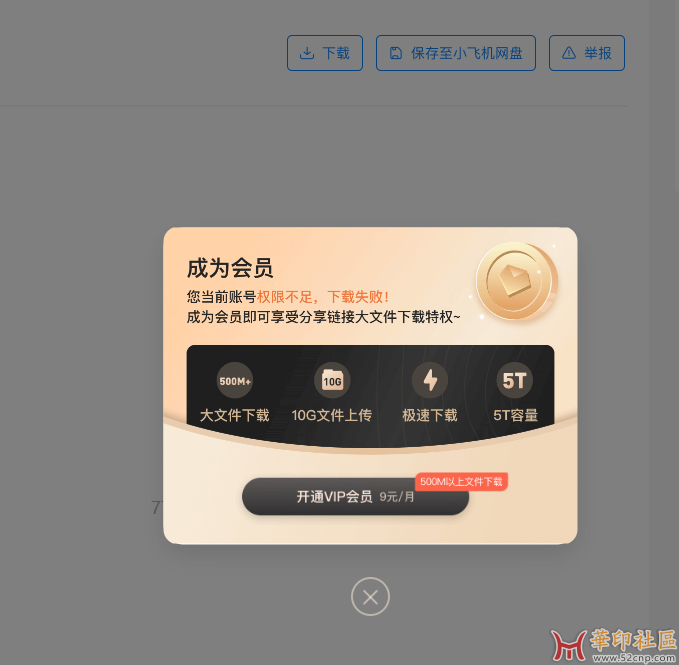Click the 10G文件上传 label
The height and width of the screenshot is (665, 679).
332,415
